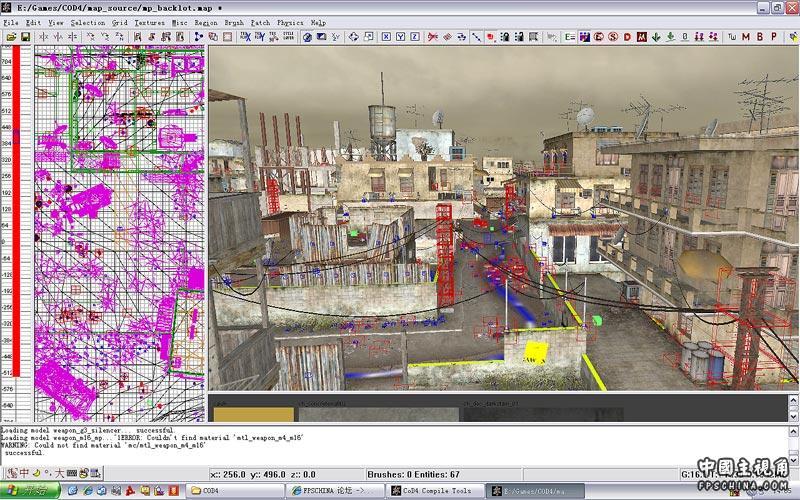Click the plain red M letter beside B
The width and height of the screenshot is (800, 500).
pyautogui.click(x=745, y=37)
